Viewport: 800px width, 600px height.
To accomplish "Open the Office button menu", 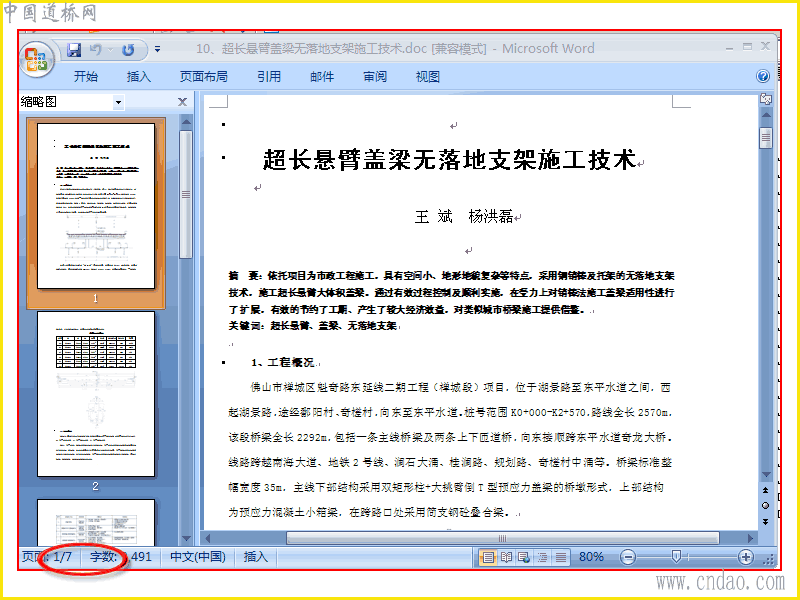I will point(37,60).
